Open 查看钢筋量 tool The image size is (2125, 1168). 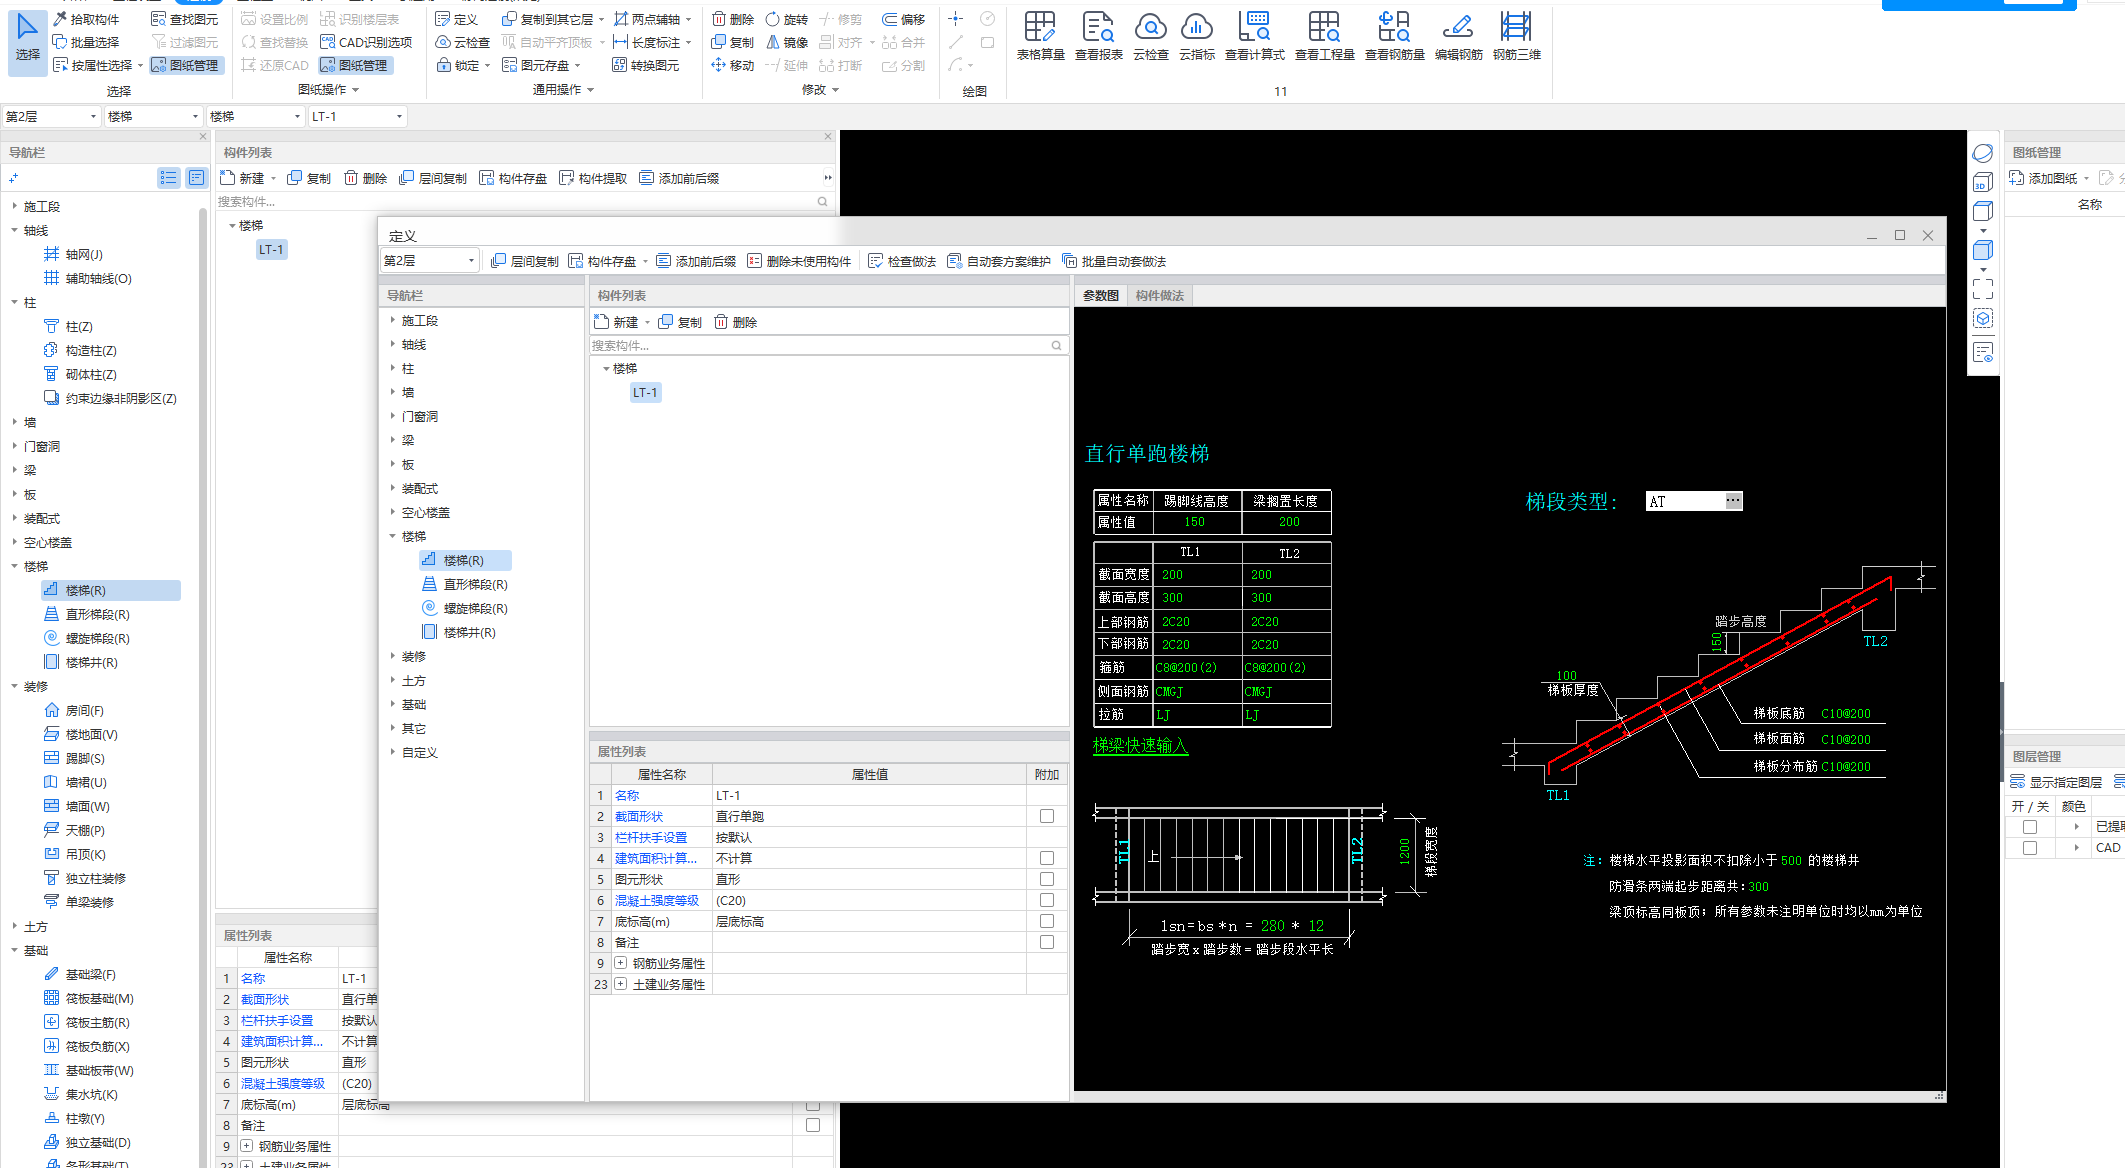1394,36
